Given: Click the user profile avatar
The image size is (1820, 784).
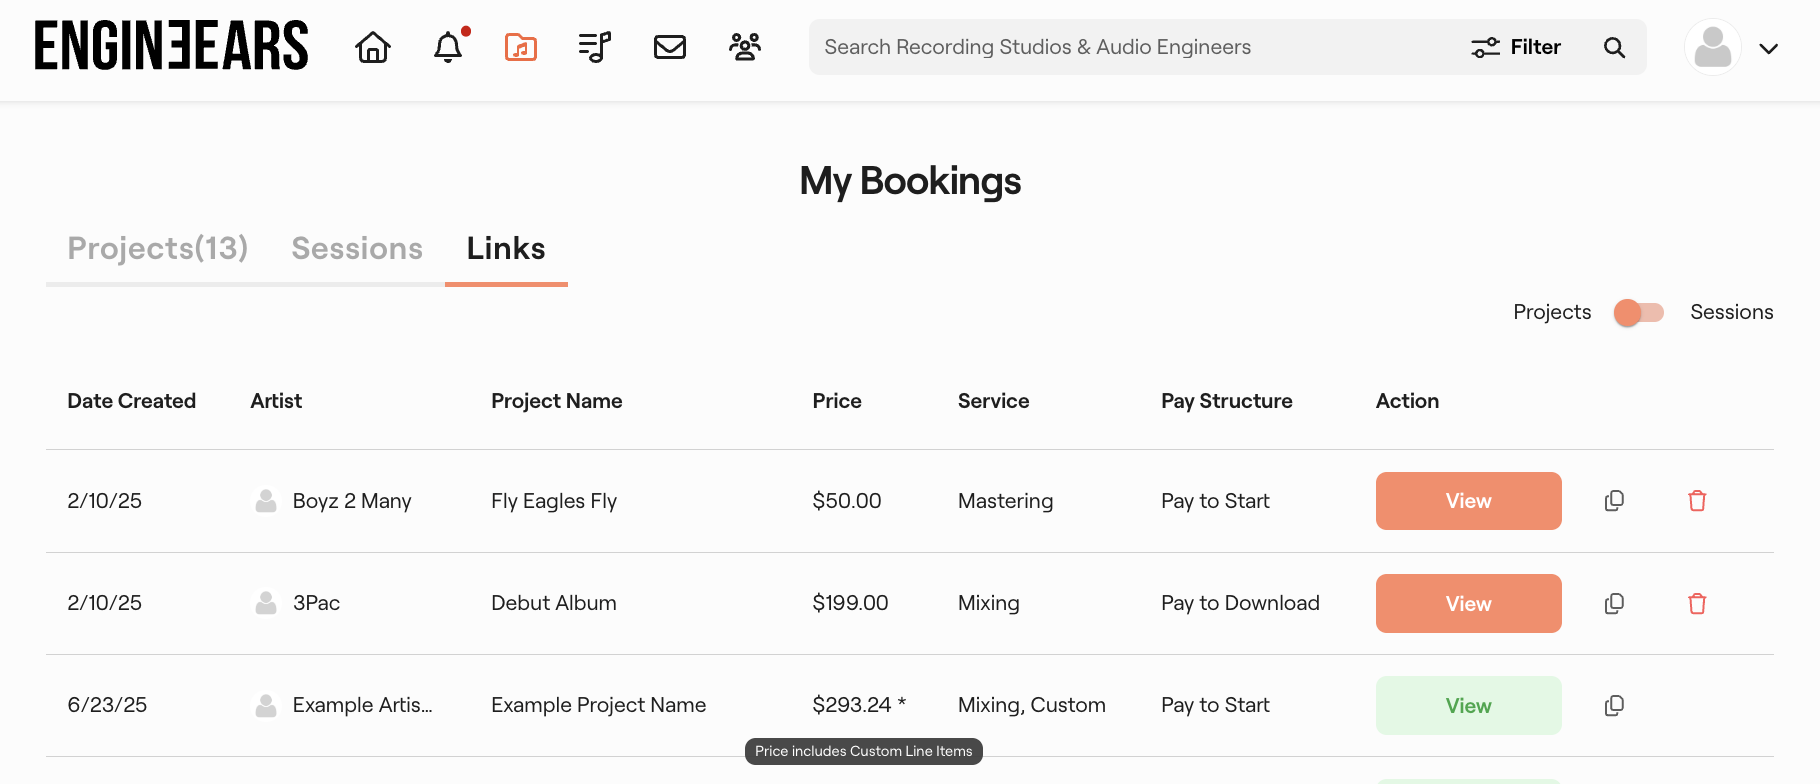Looking at the screenshot, I should tap(1713, 47).
